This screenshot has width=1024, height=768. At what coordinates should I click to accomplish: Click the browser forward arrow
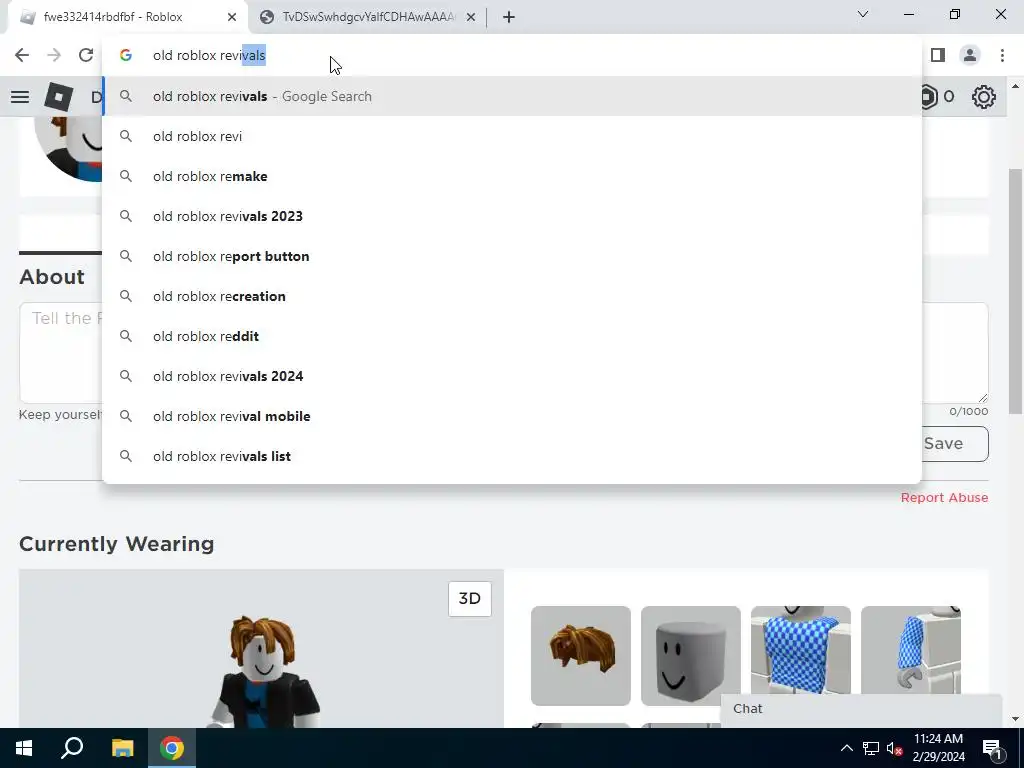point(54,56)
